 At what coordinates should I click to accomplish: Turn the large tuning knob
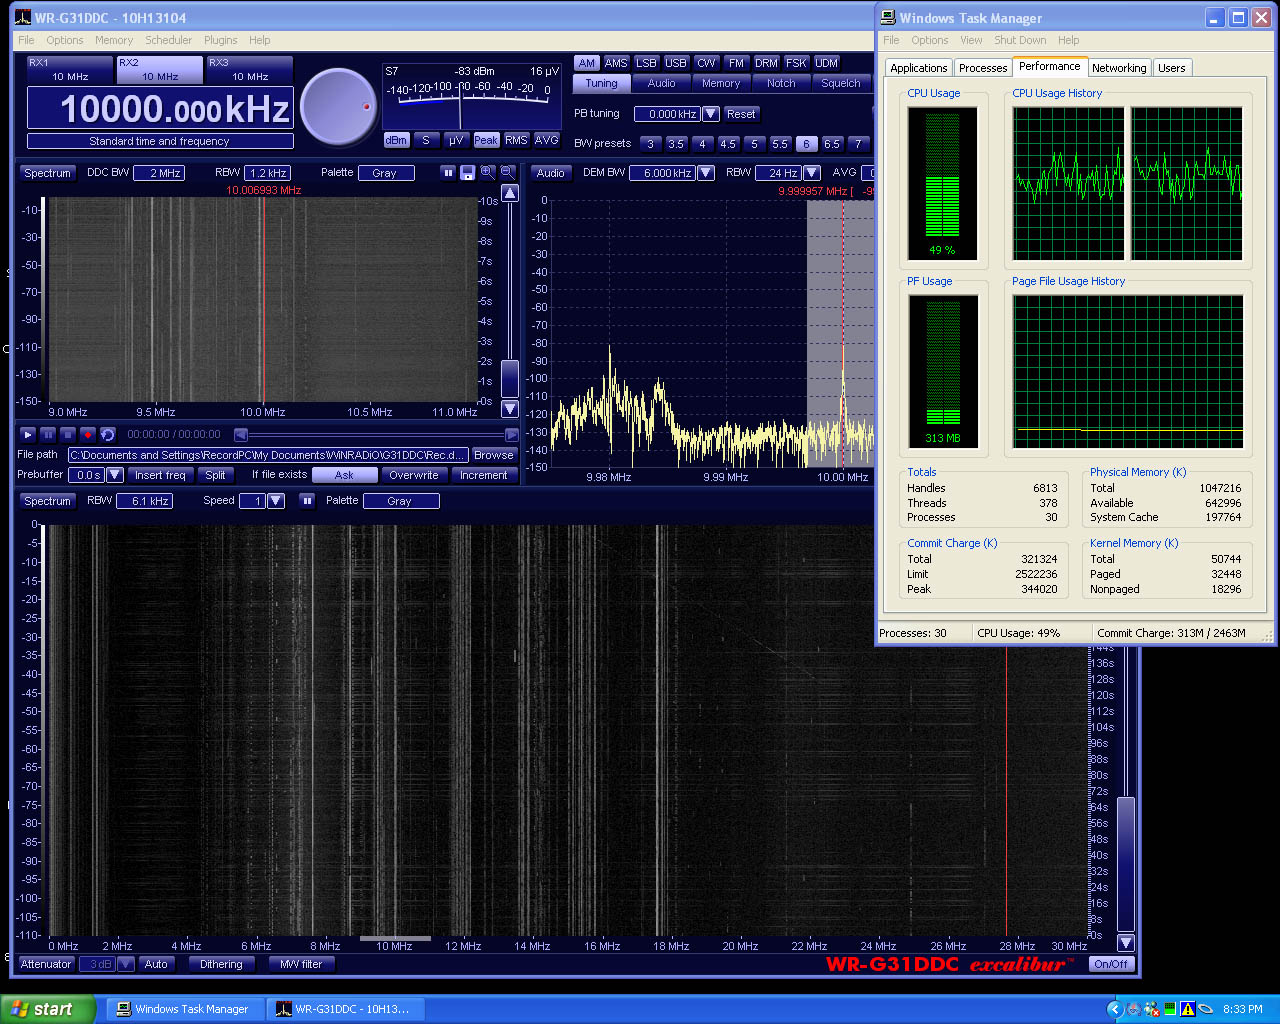338,107
